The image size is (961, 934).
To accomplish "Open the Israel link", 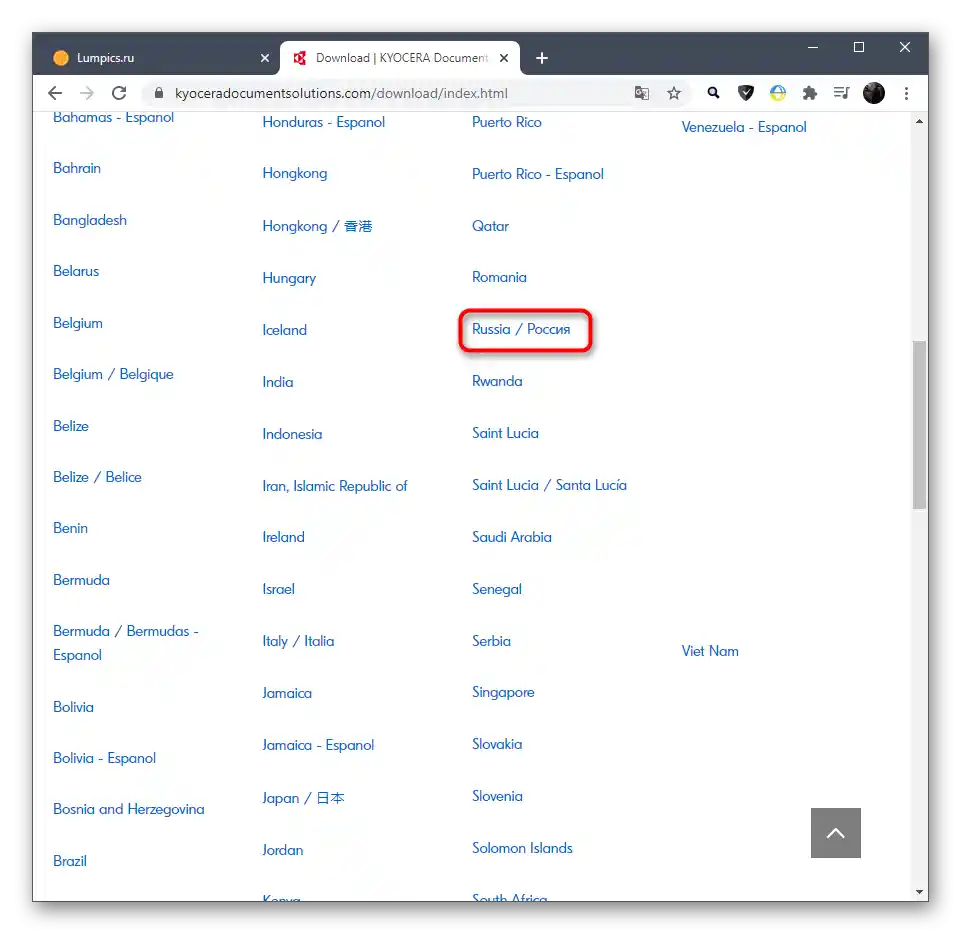I will tap(278, 589).
